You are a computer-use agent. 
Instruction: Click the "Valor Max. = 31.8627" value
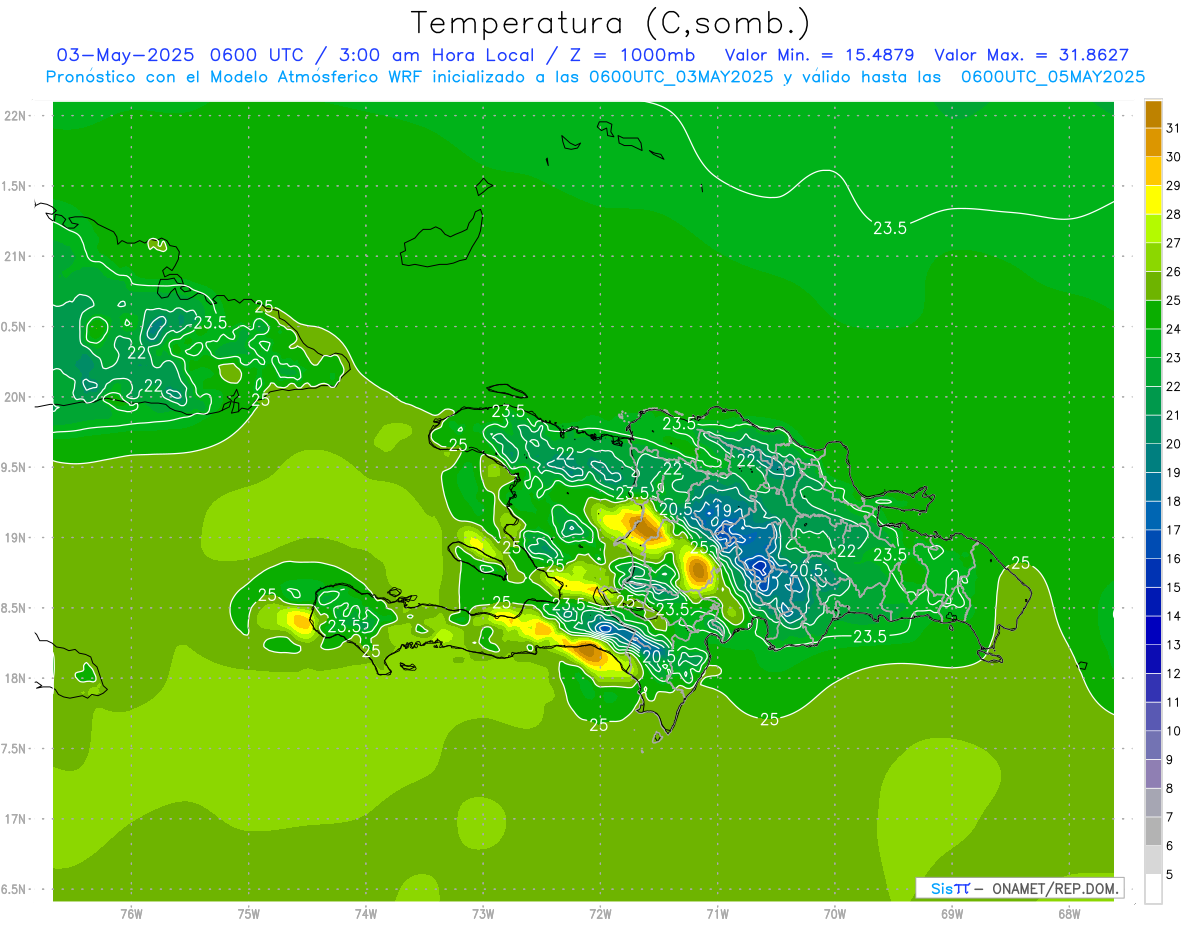click(1032, 55)
